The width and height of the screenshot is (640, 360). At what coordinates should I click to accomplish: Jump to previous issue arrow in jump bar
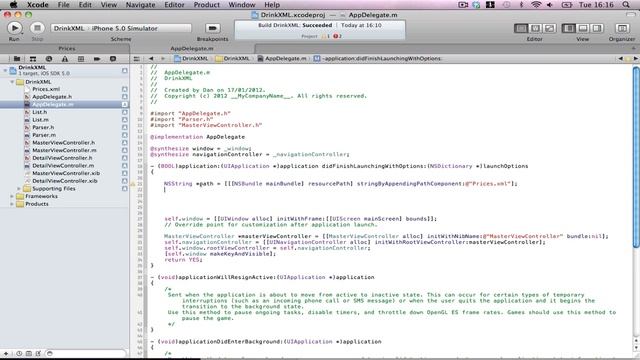pos(621,59)
